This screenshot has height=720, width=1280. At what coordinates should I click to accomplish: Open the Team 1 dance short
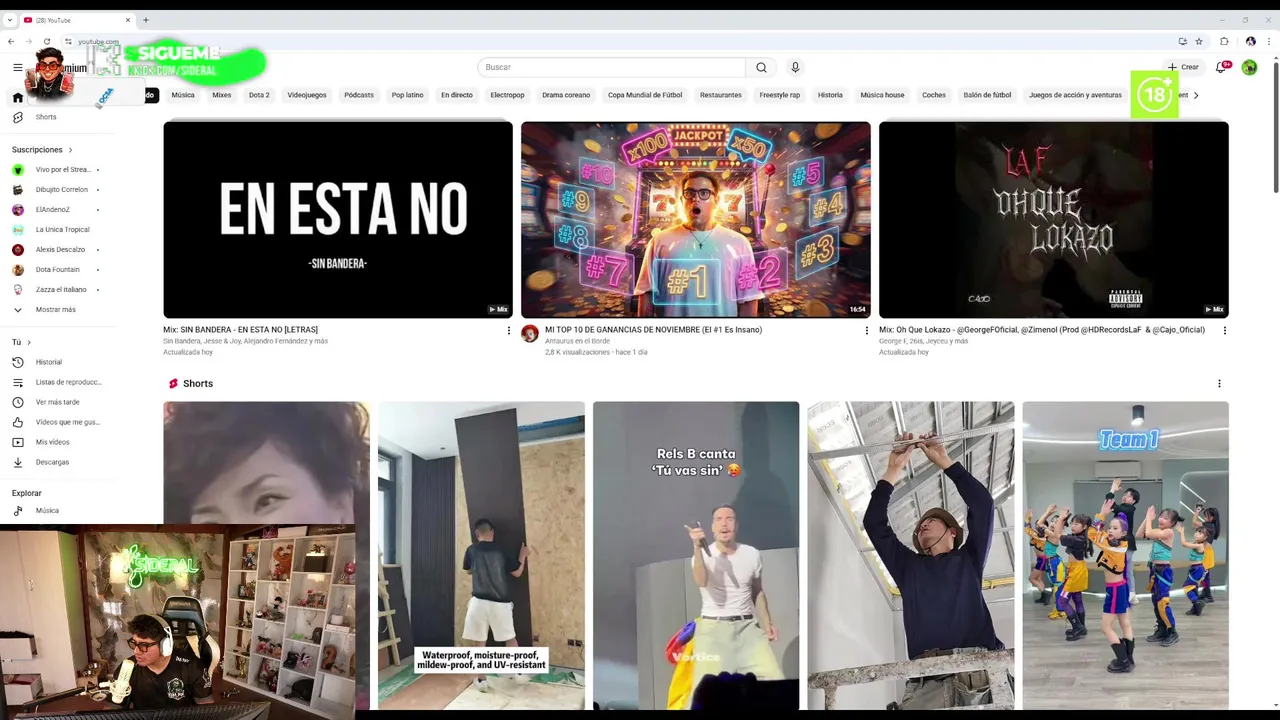(x=1125, y=555)
